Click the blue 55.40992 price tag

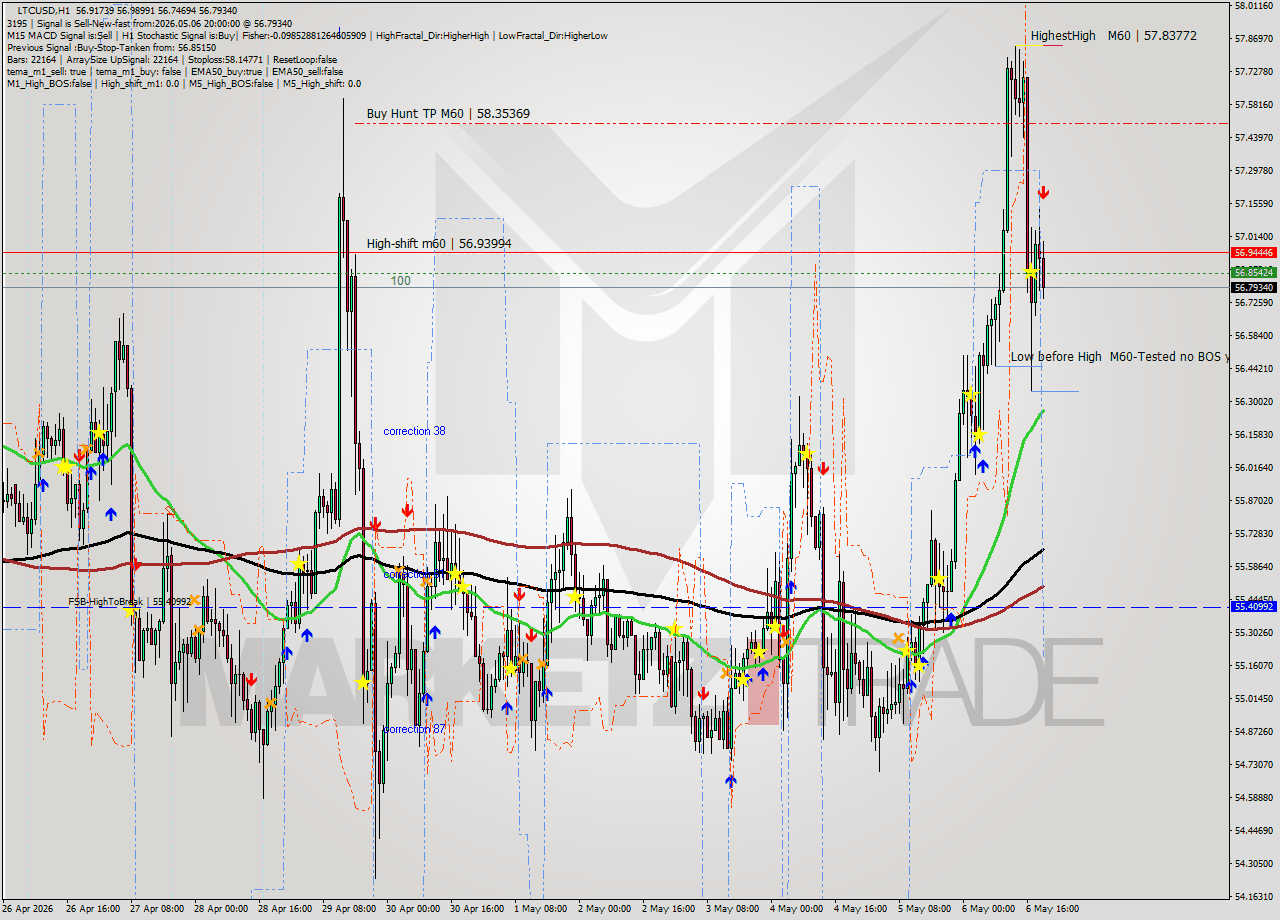tap(1253, 607)
